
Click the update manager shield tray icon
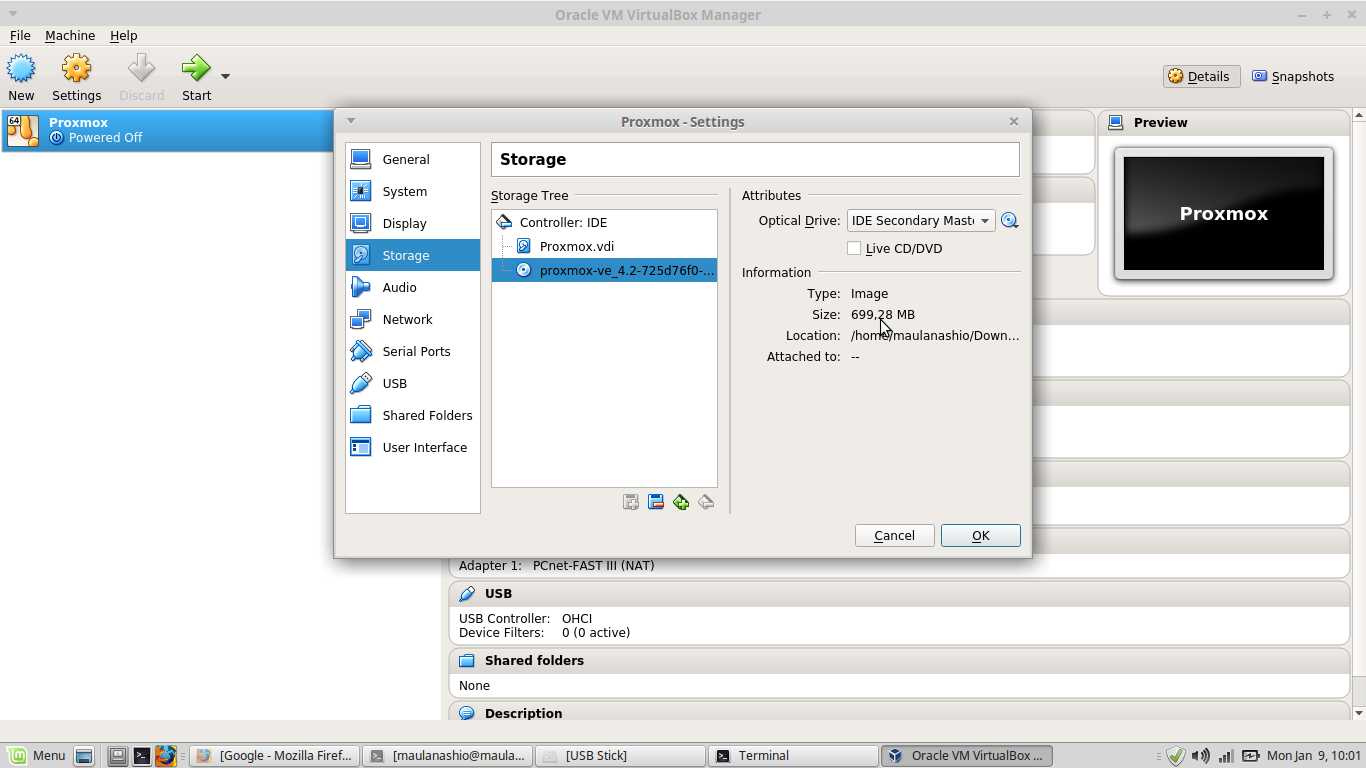[x=1176, y=756]
